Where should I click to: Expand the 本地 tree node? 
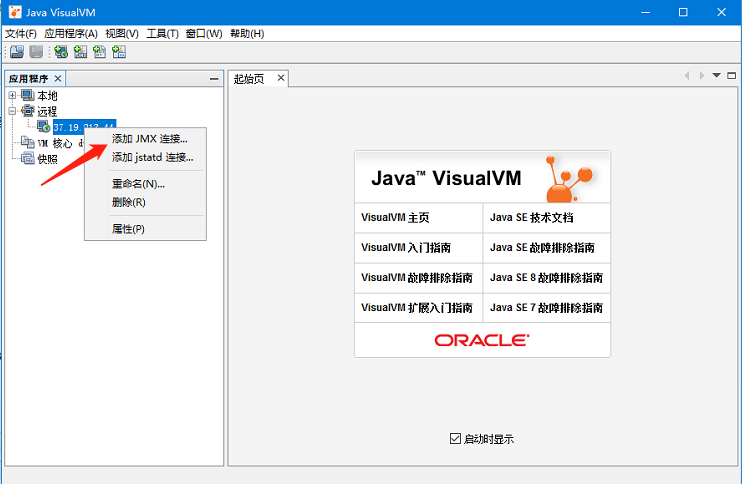[x=12, y=96]
